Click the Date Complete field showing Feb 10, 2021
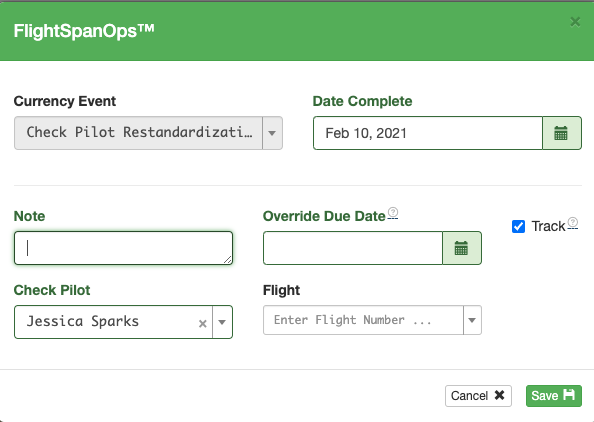The height and width of the screenshot is (422, 594). tap(428, 133)
